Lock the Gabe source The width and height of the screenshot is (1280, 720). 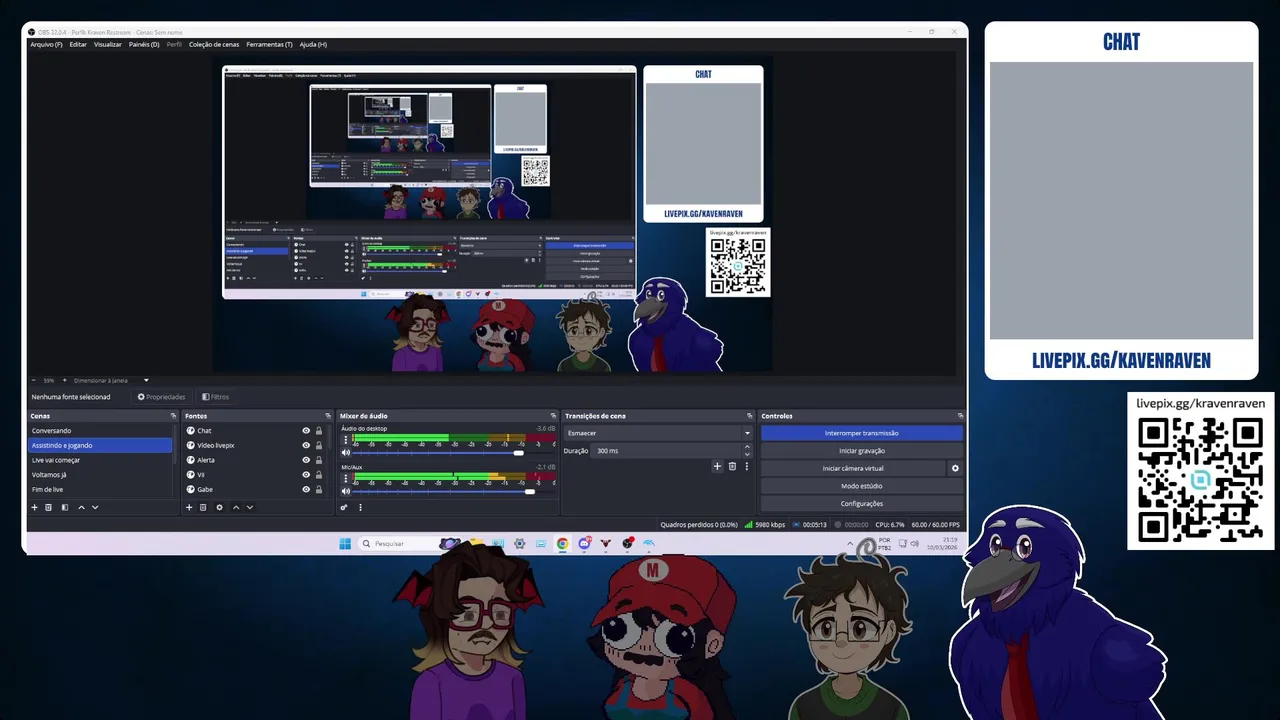pos(319,490)
